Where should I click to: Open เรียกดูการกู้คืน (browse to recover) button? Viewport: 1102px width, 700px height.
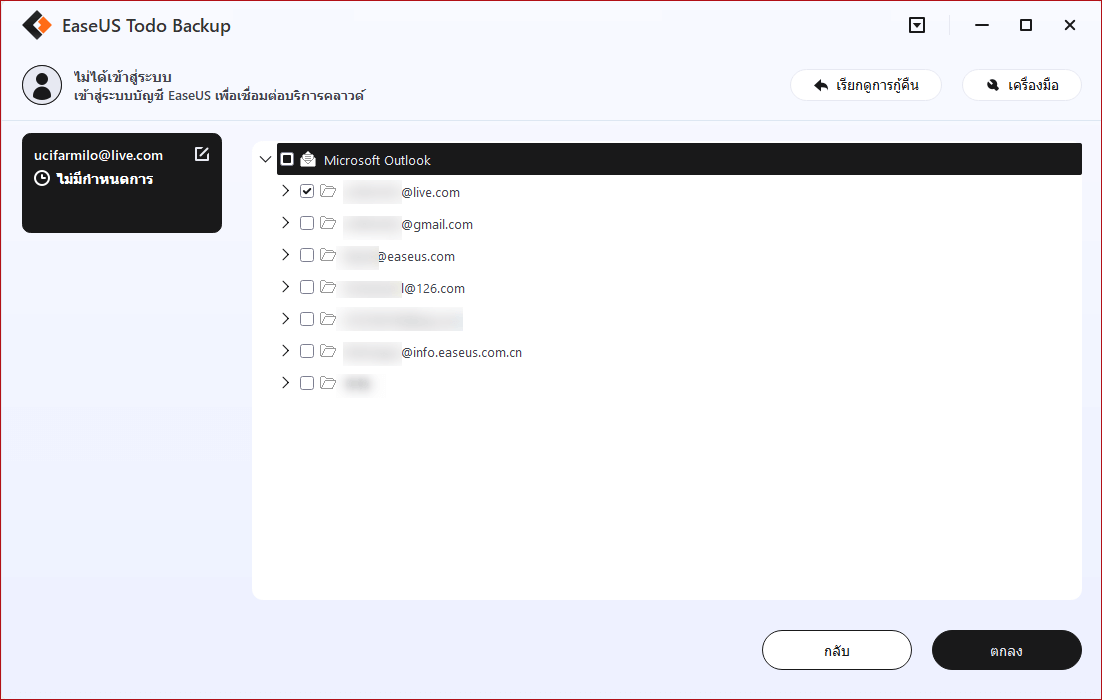click(866, 85)
